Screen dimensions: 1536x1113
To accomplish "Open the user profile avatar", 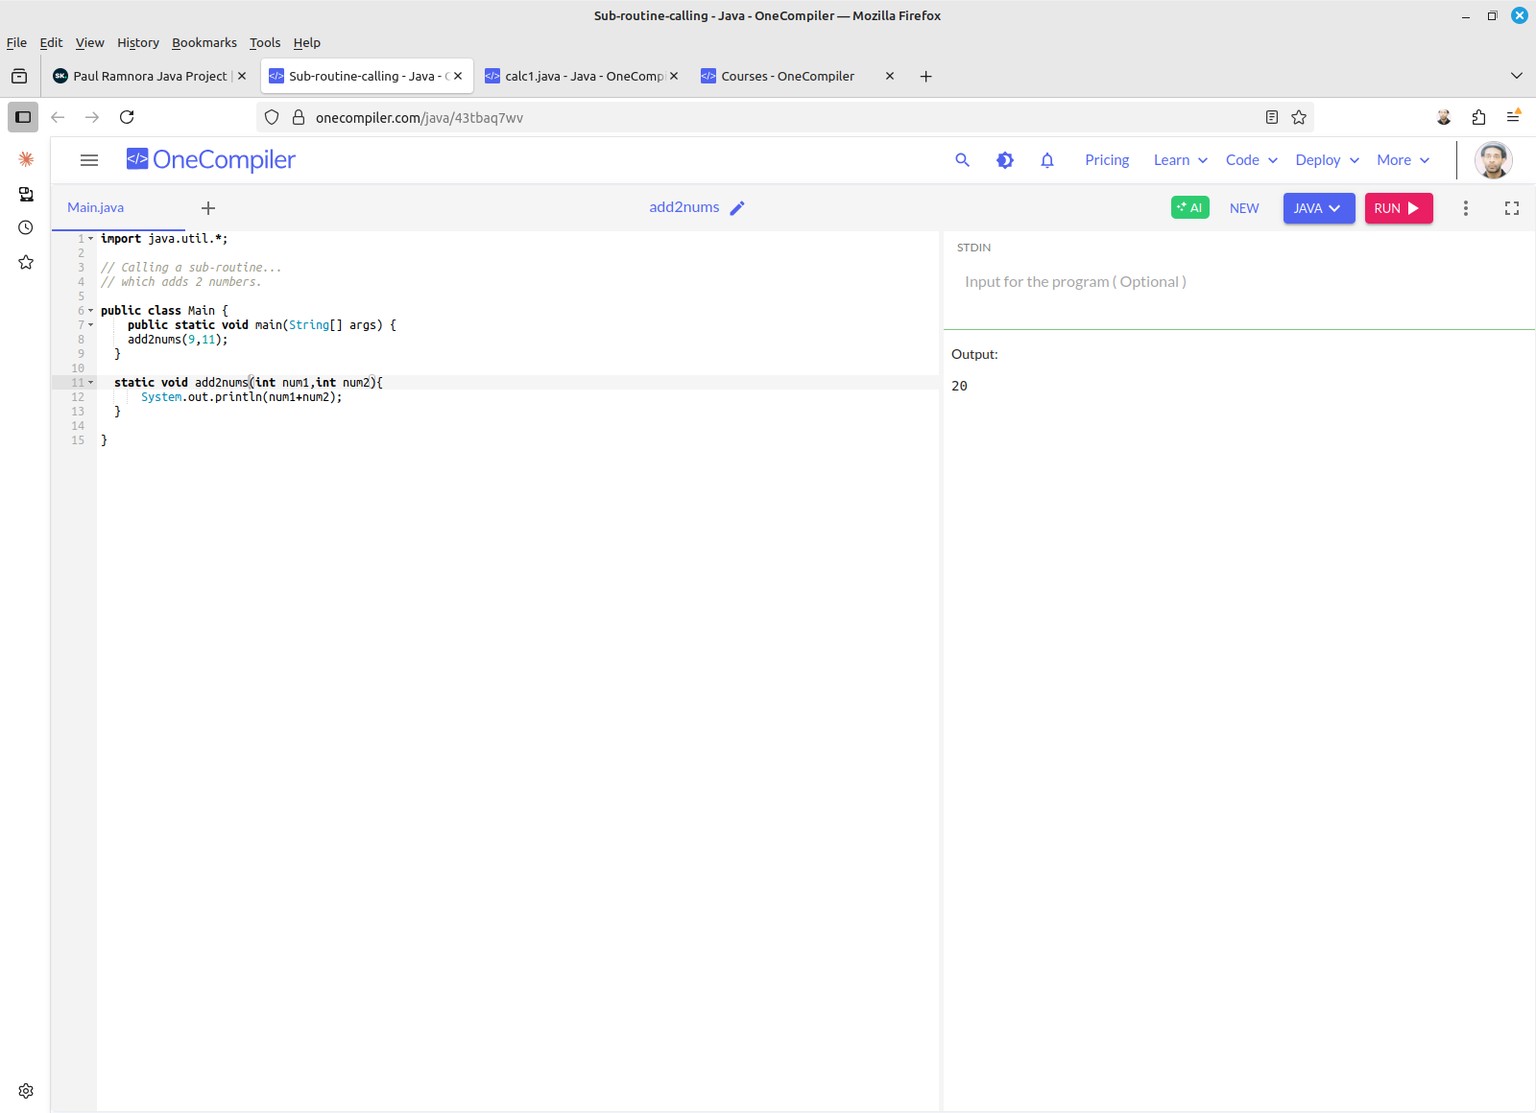I will click(1493, 160).
